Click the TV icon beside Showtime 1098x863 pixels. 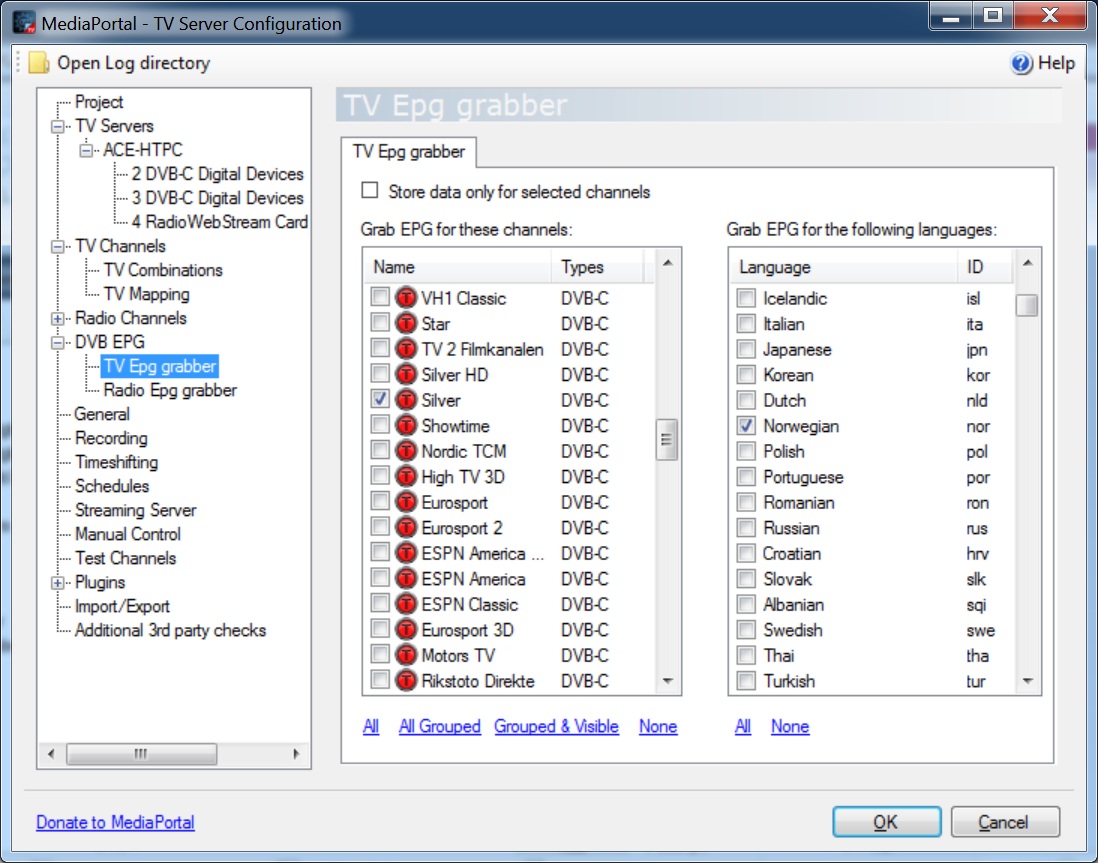point(406,426)
